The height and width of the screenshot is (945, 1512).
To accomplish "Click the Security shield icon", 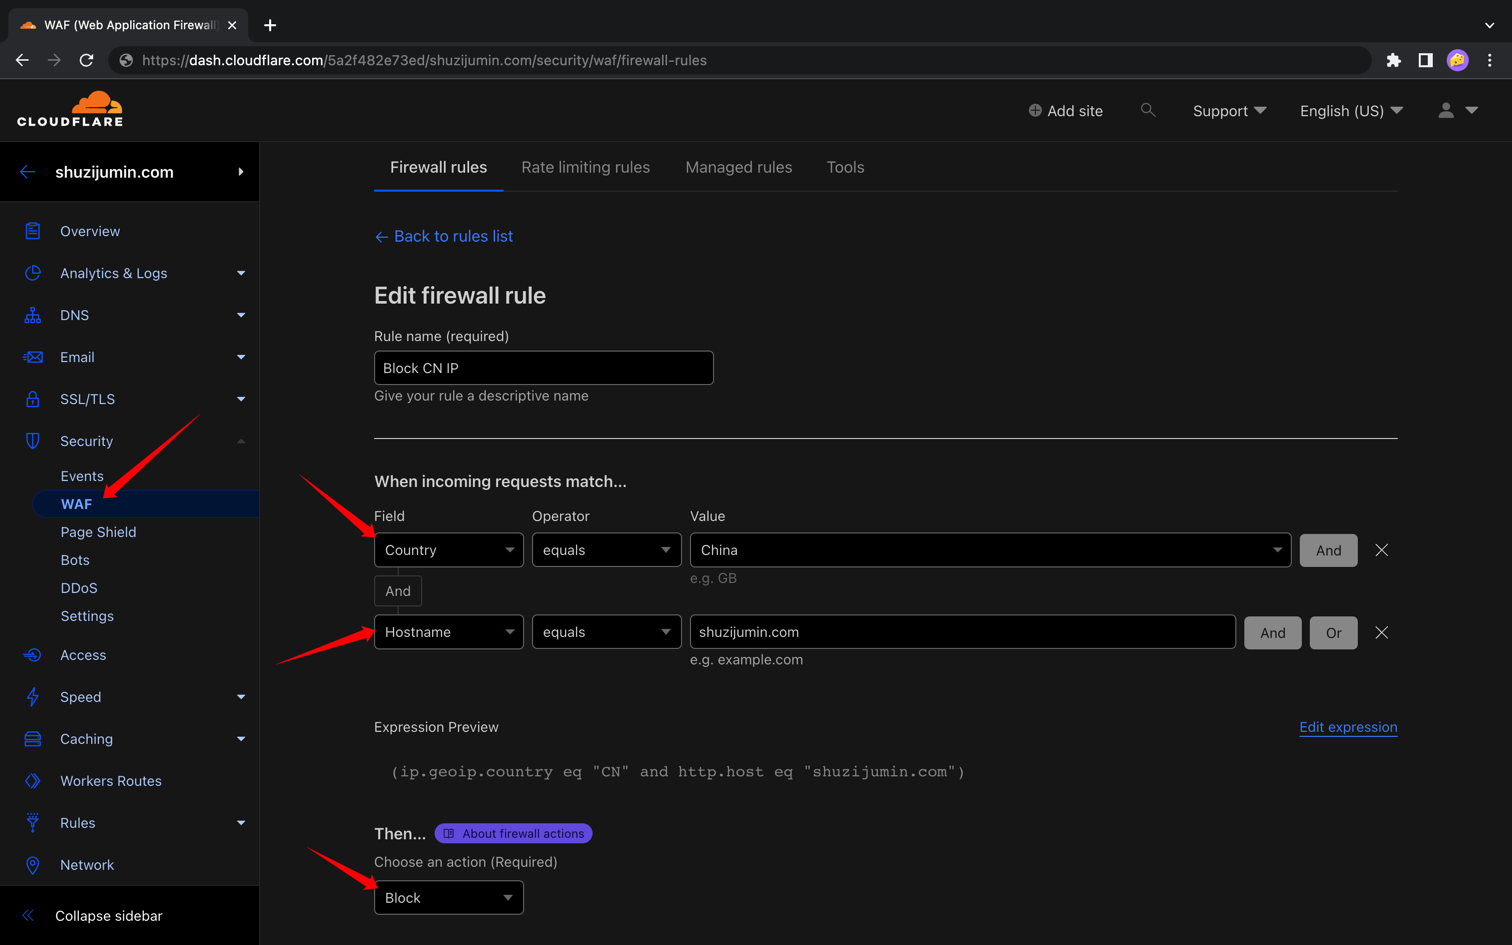I will pos(33,441).
